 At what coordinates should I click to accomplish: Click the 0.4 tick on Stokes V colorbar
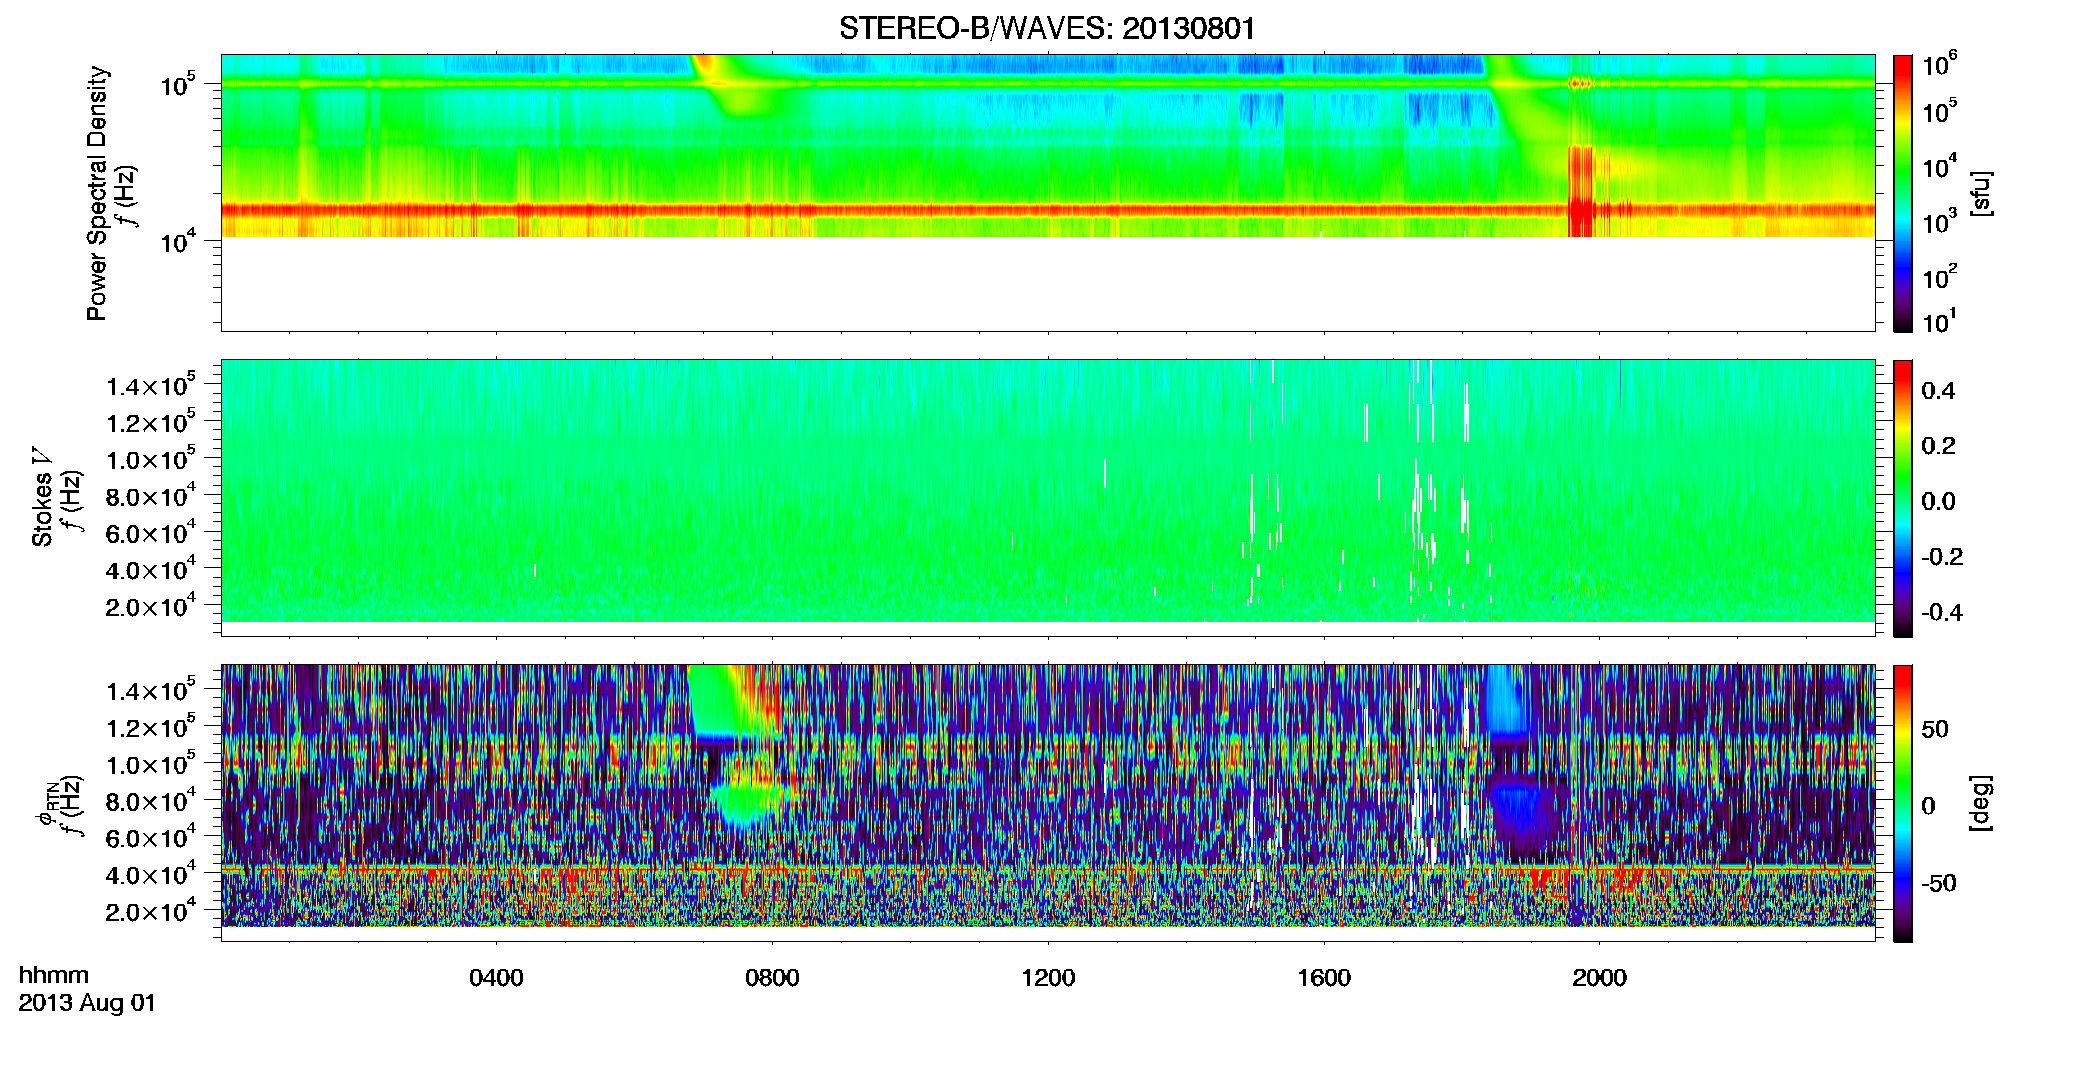click(1938, 391)
